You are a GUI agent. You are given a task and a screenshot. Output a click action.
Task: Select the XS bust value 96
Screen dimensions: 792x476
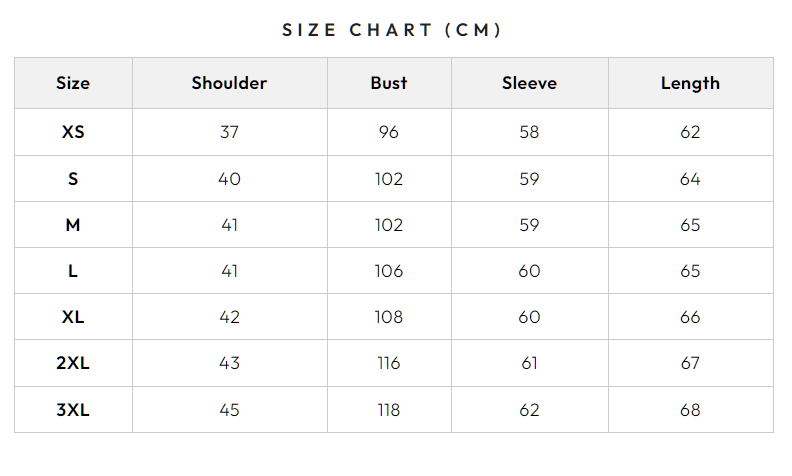pyautogui.click(x=389, y=132)
